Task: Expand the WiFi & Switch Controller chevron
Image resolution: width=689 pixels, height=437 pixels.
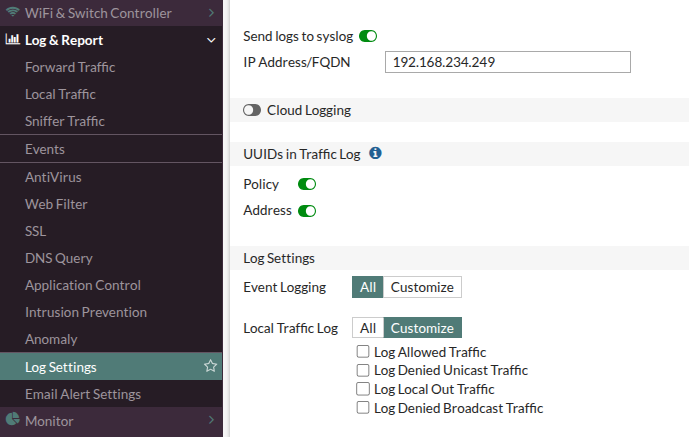Action: [x=210, y=13]
